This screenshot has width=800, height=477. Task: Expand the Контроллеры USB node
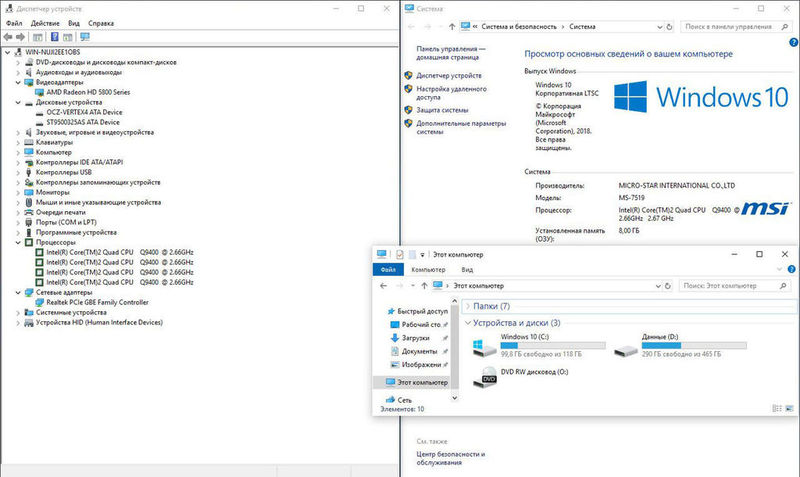(18, 172)
